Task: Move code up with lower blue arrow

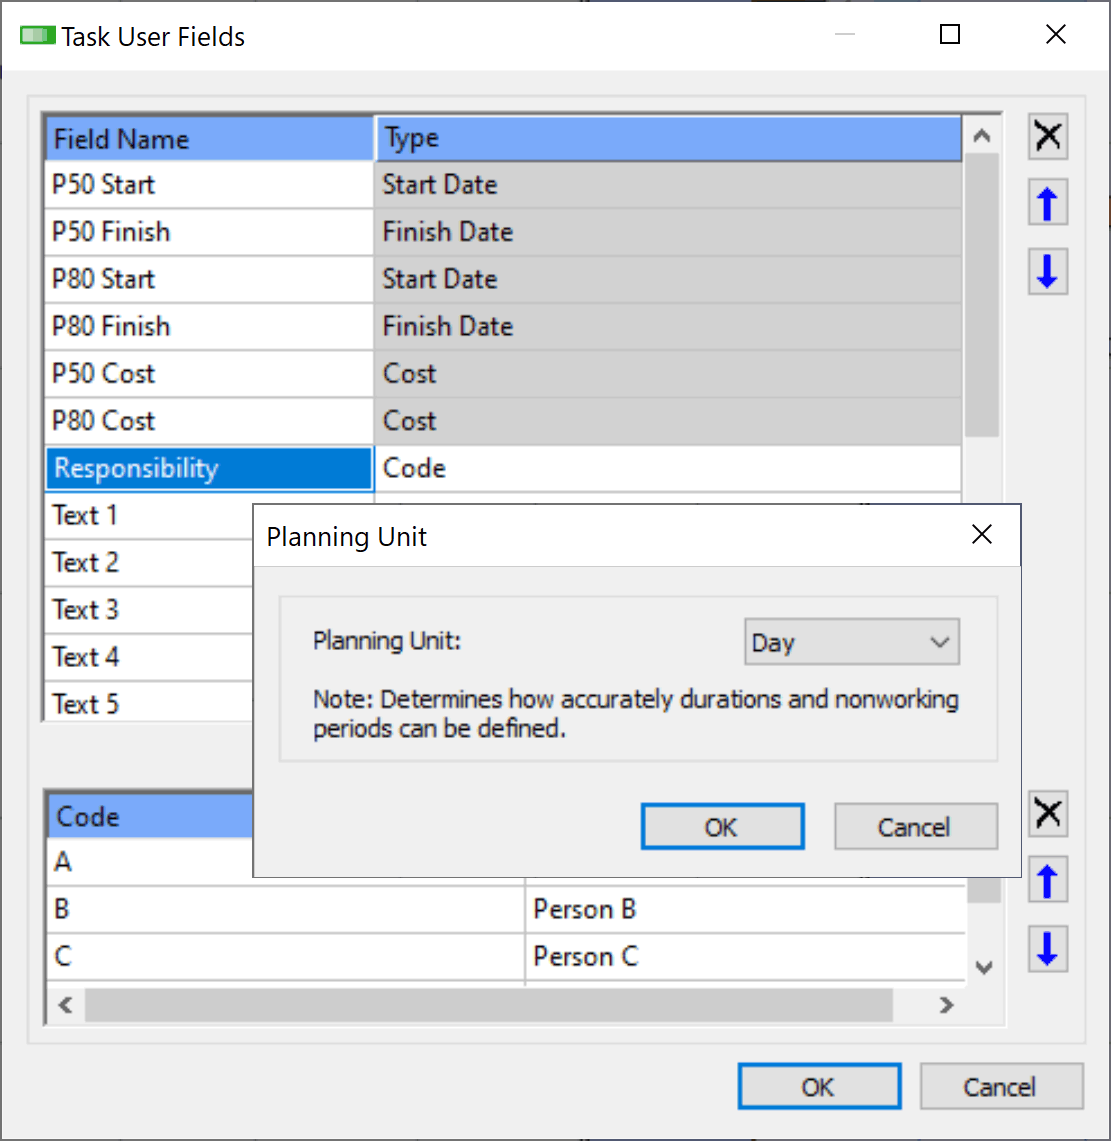Action: click(x=1048, y=881)
